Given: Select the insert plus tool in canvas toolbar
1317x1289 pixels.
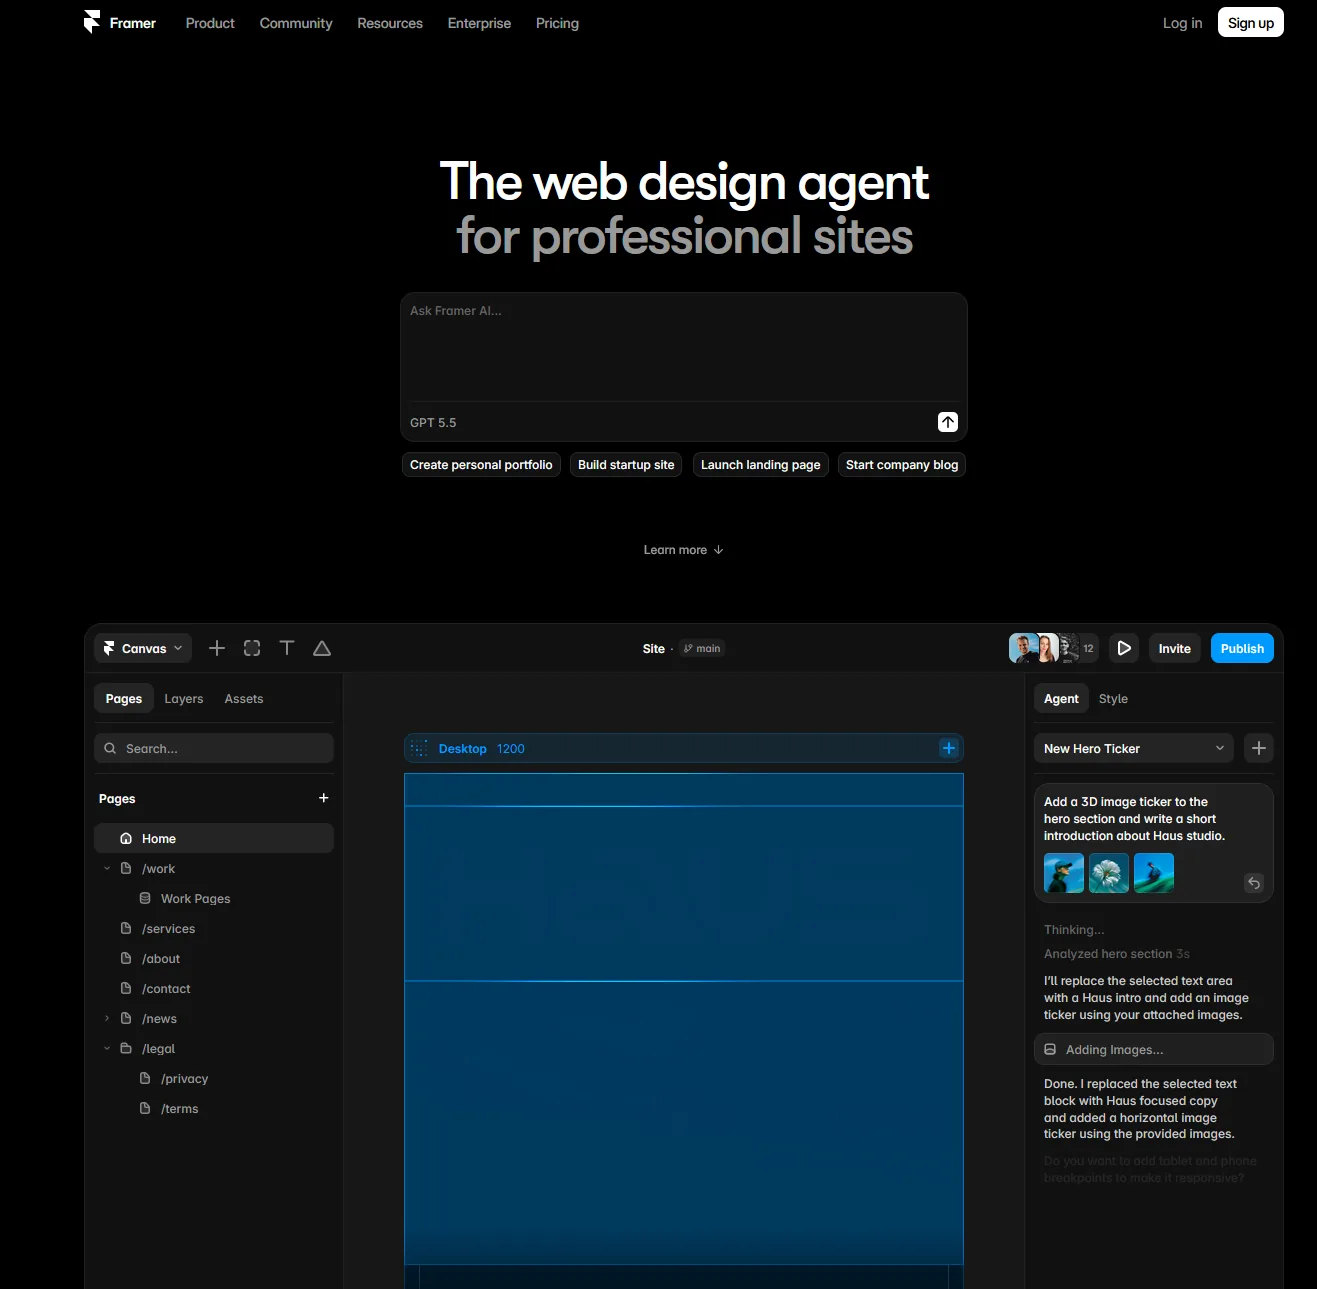Looking at the screenshot, I should (x=217, y=648).
